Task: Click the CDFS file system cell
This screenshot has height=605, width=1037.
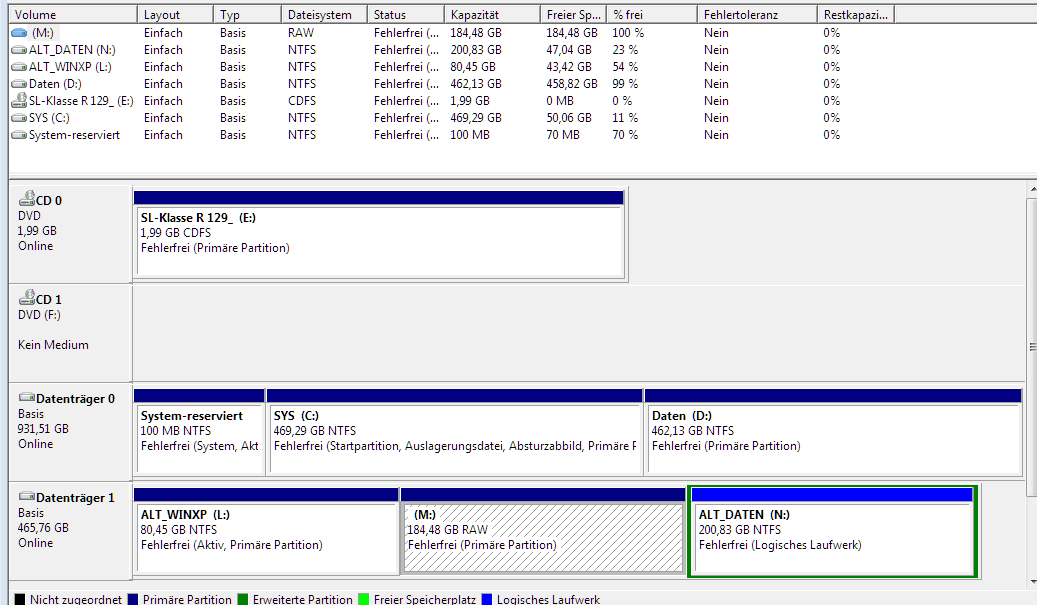Action: 302,101
